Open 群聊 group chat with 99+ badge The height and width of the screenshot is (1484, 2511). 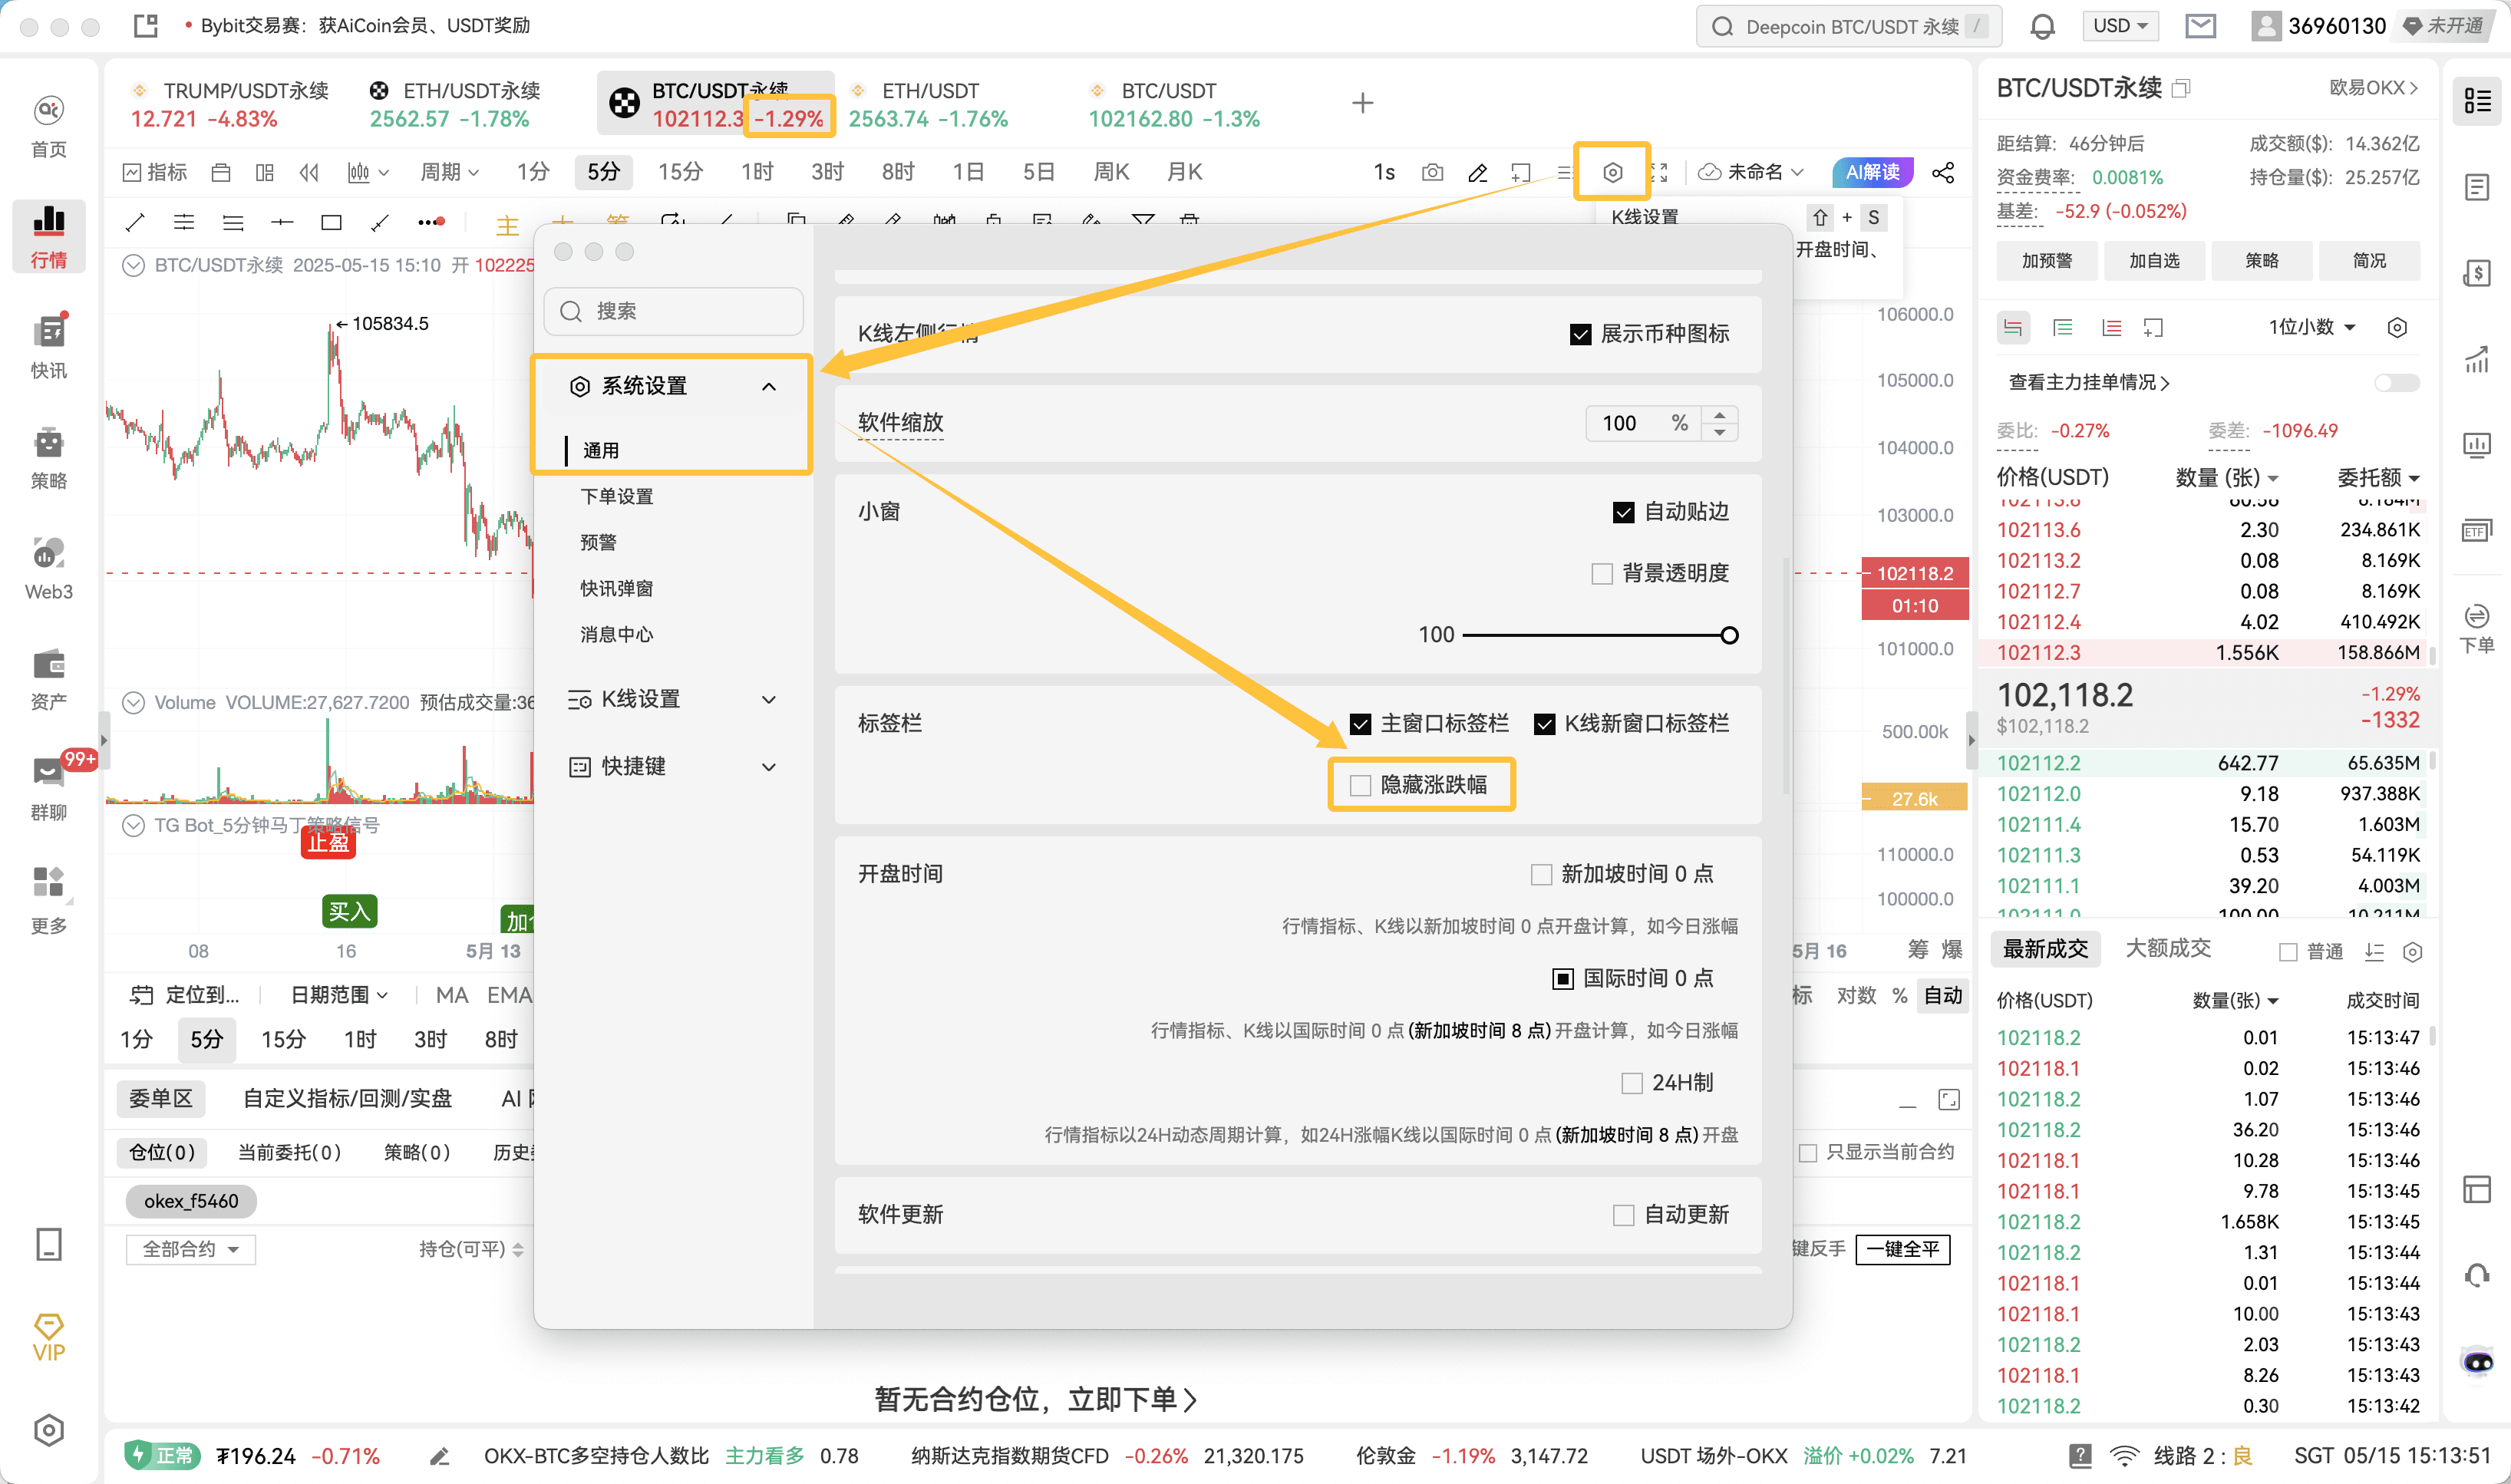(48, 789)
